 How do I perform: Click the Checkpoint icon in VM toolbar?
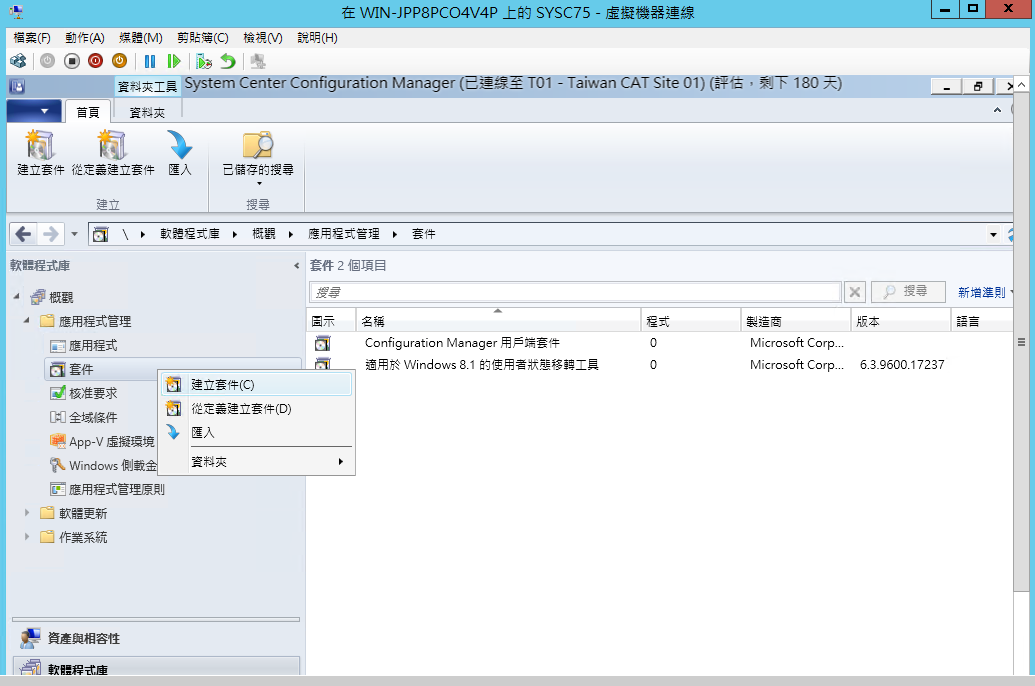click(204, 61)
